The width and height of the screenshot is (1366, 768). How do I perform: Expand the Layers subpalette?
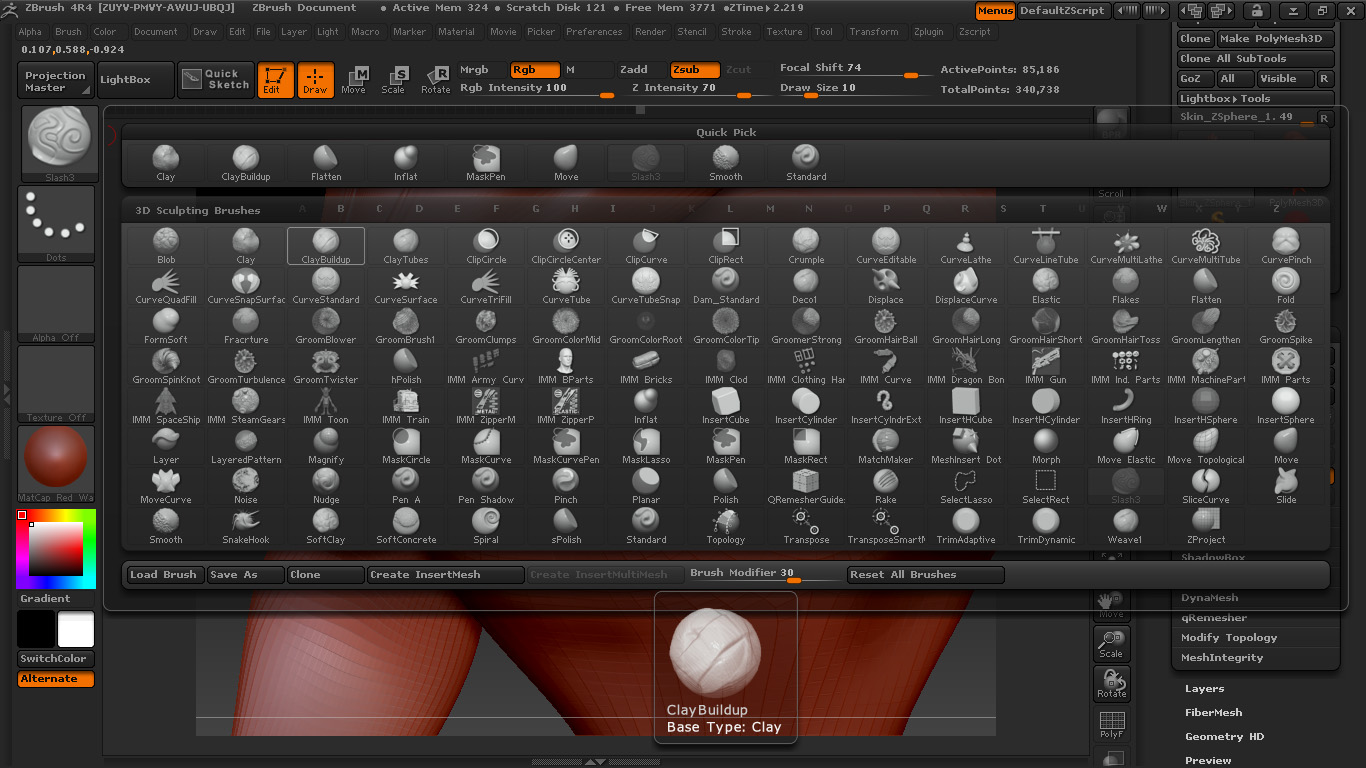1204,689
